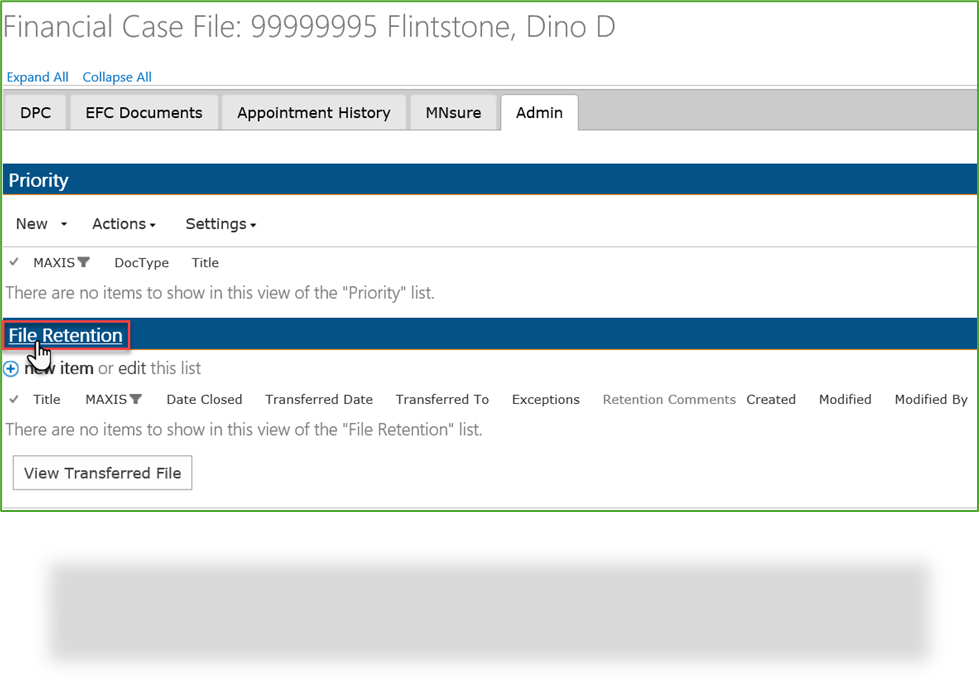979x687 pixels.
Task: Toggle select-all checkmark in File Retention list
Action: coord(14,400)
